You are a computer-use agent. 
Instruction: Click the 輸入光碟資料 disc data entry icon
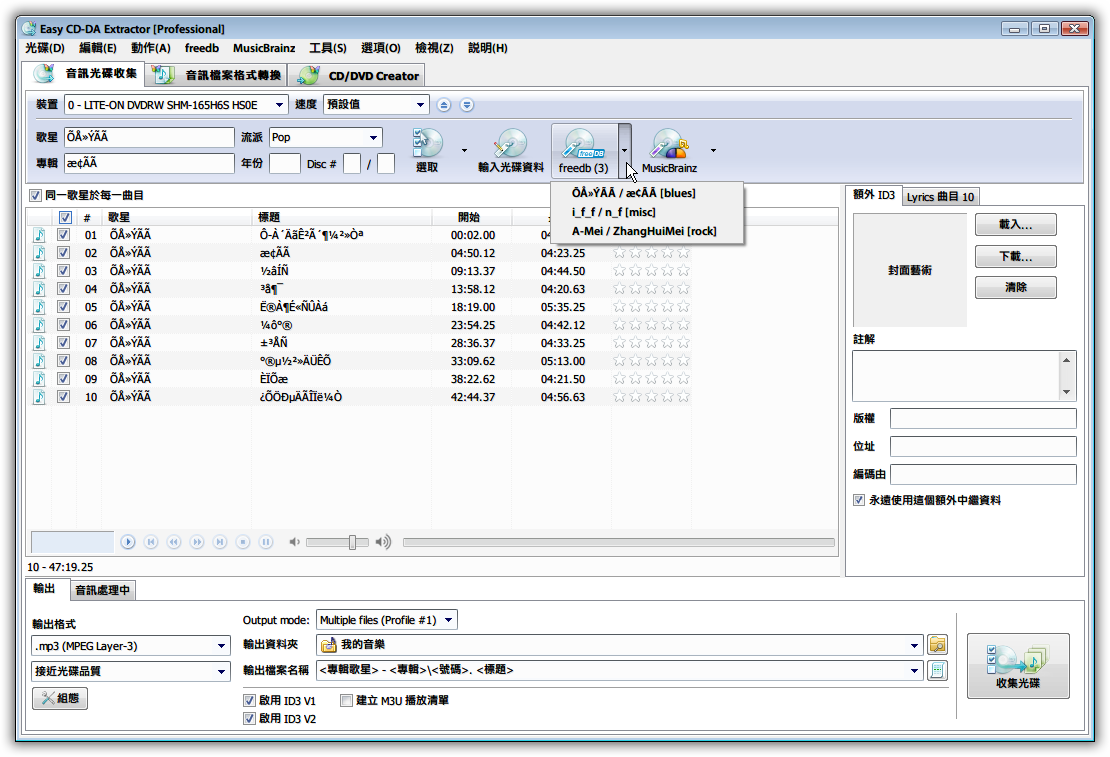click(509, 145)
